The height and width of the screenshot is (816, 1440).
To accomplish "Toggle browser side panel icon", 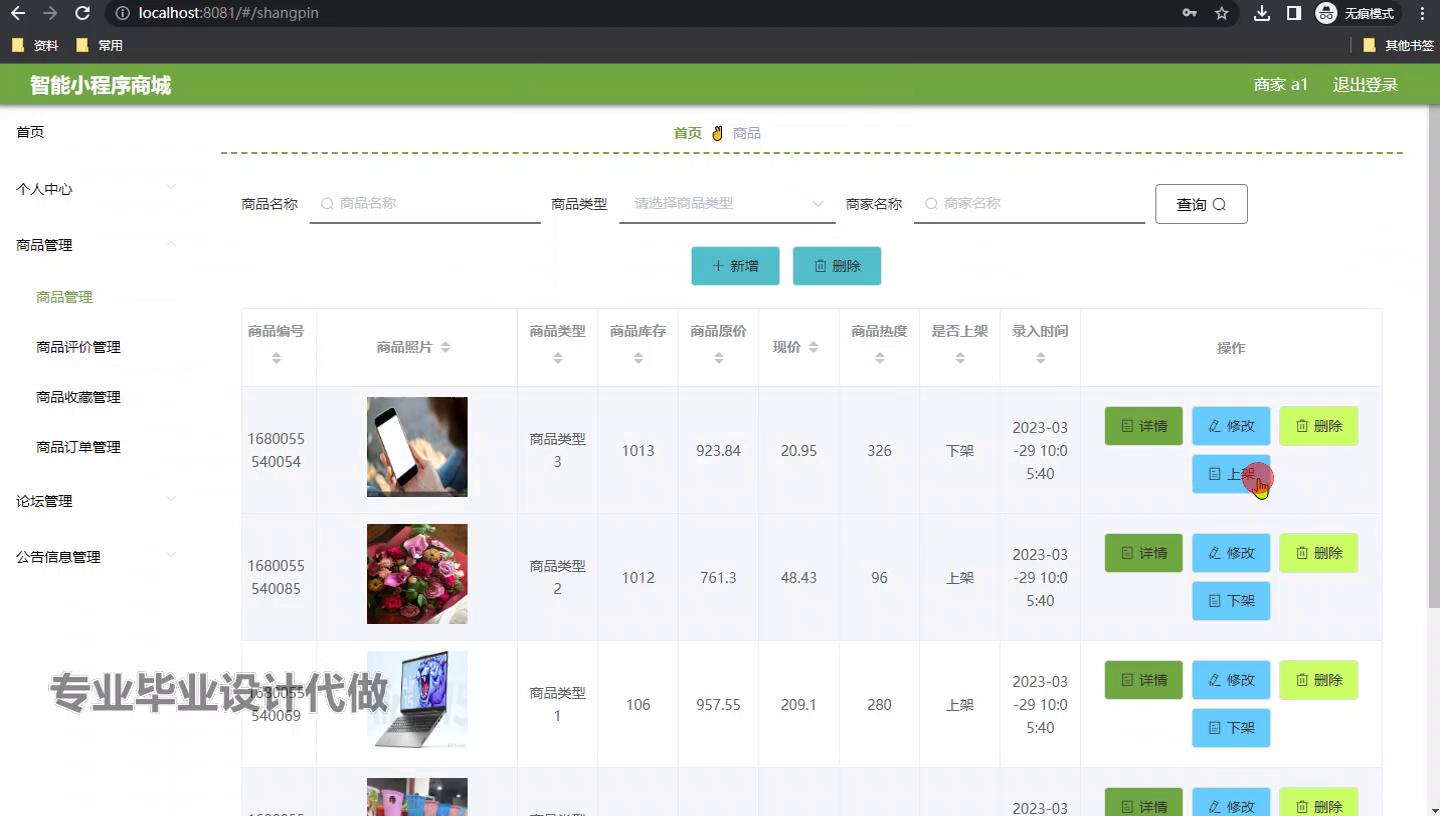I will click(1294, 13).
